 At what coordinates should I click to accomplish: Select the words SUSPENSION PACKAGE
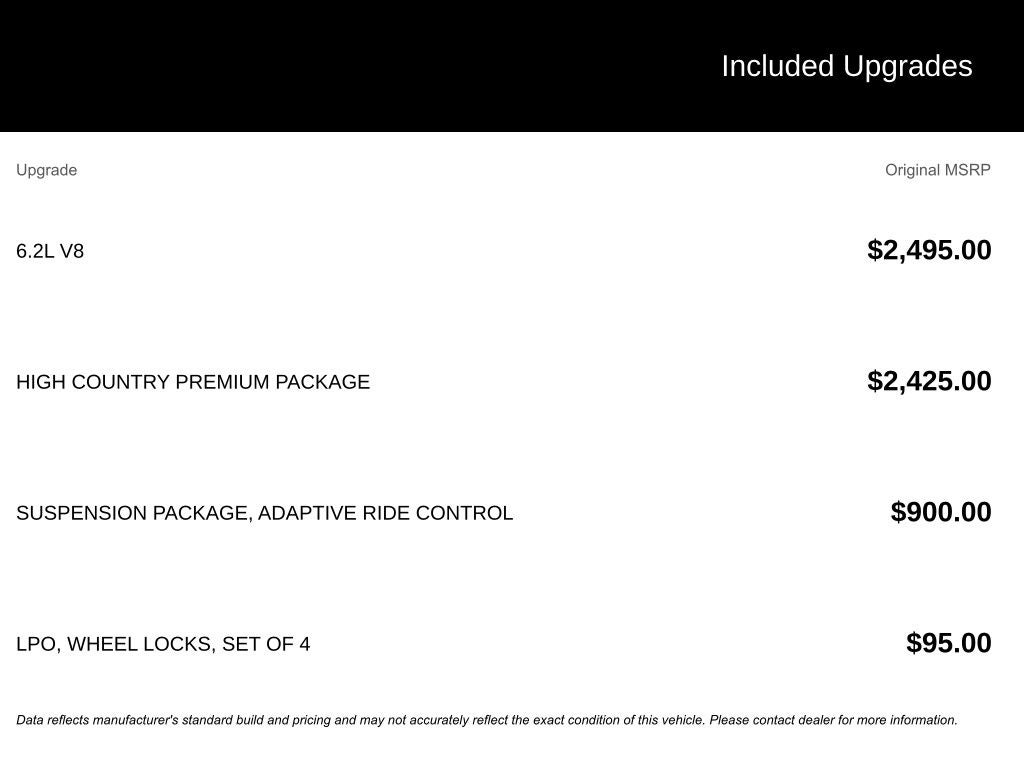tap(132, 513)
